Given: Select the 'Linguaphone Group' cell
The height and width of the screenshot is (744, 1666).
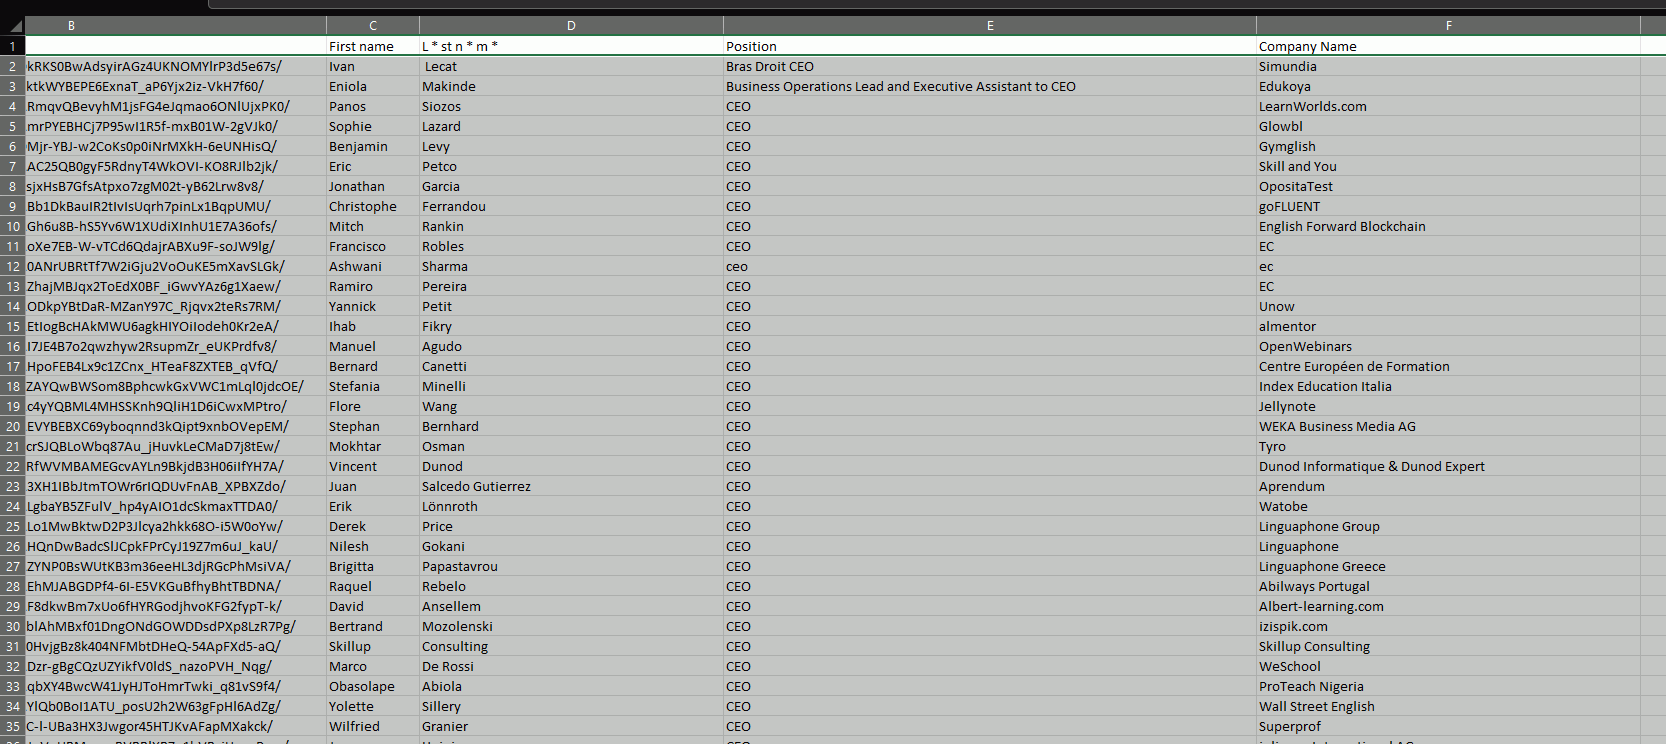Looking at the screenshot, I should click(1448, 526).
